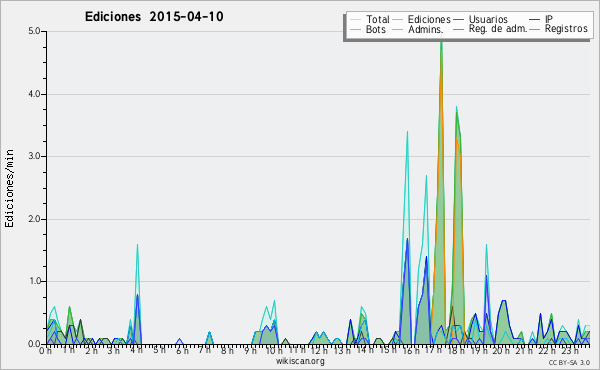
Task: Click the '0.0' y-axis value
Action: tap(34, 344)
